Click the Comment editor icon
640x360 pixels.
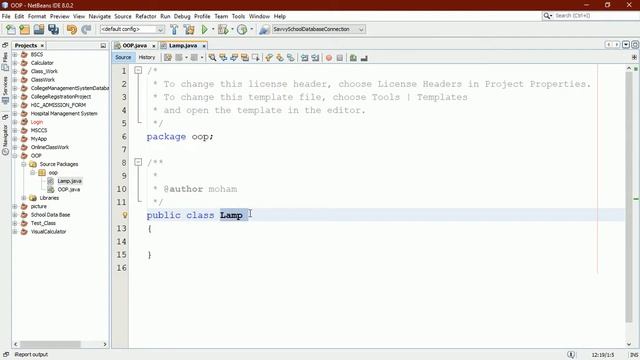click(x=353, y=58)
